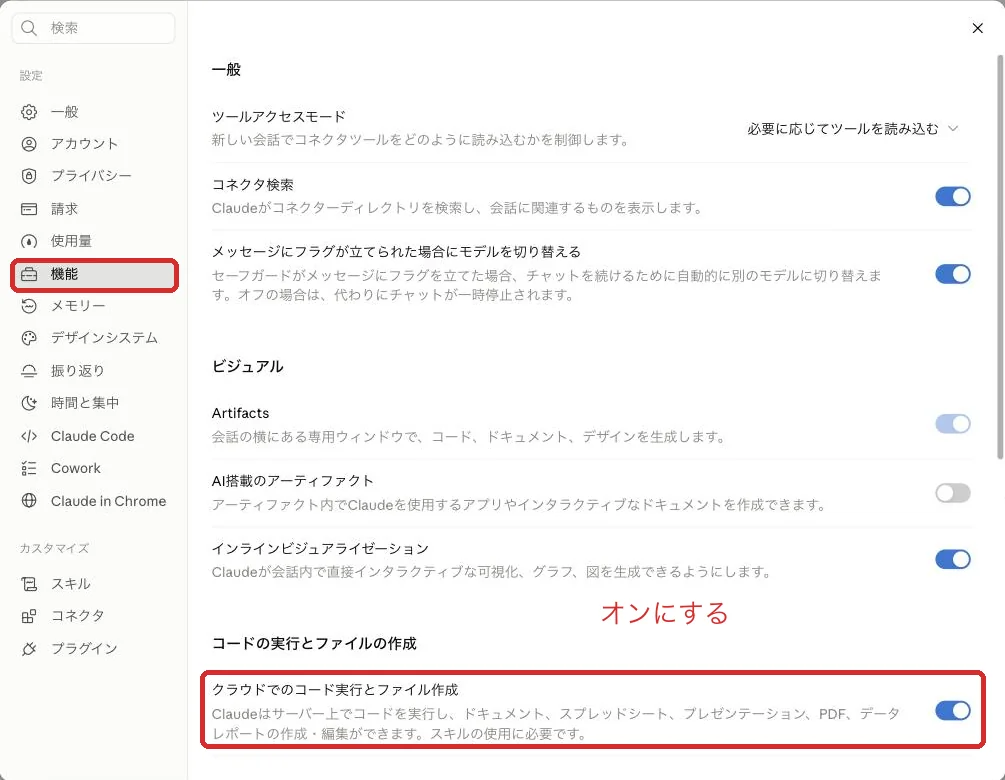This screenshot has height=780, width=1005.
Task: Click the メモリー history icon
Action: tap(29, 306)
